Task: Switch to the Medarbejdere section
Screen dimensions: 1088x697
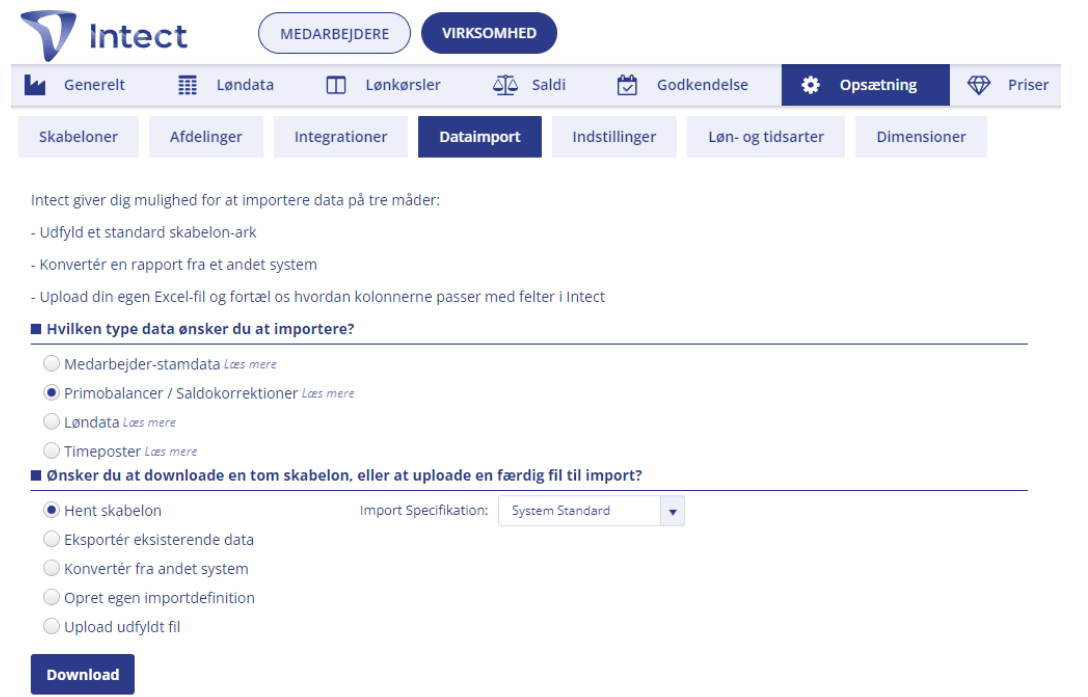Action: click(x=334, y=33)
